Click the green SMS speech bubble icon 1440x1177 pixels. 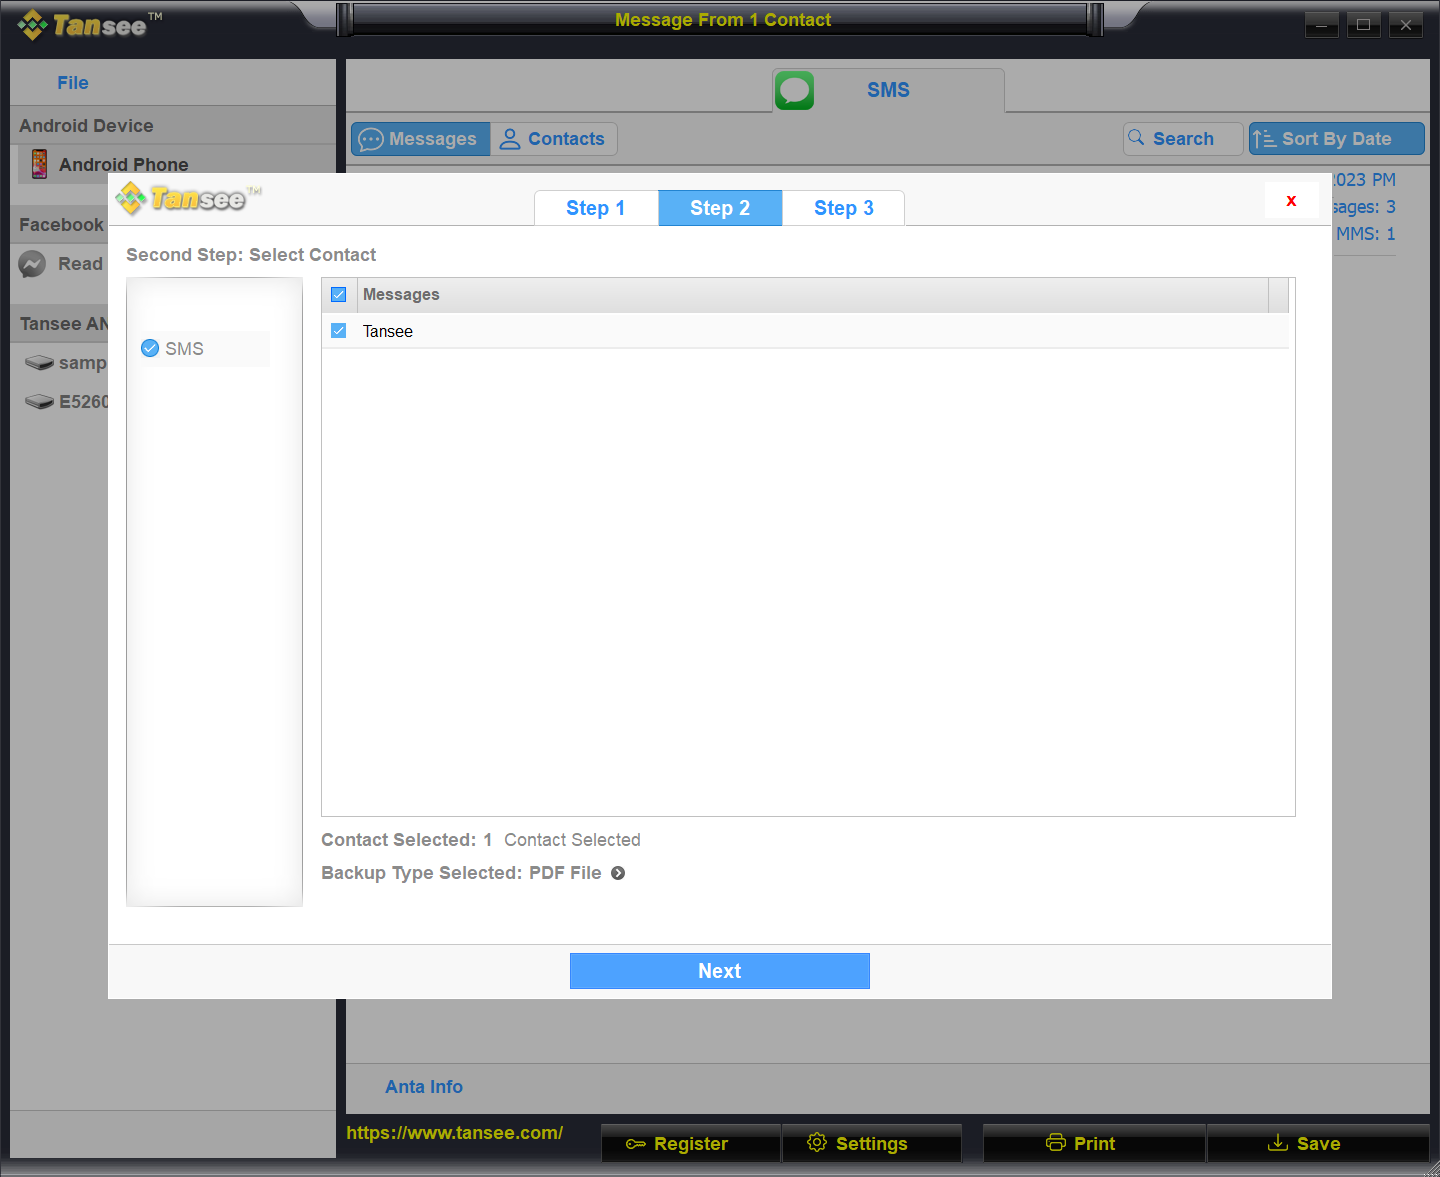[794, 90]
